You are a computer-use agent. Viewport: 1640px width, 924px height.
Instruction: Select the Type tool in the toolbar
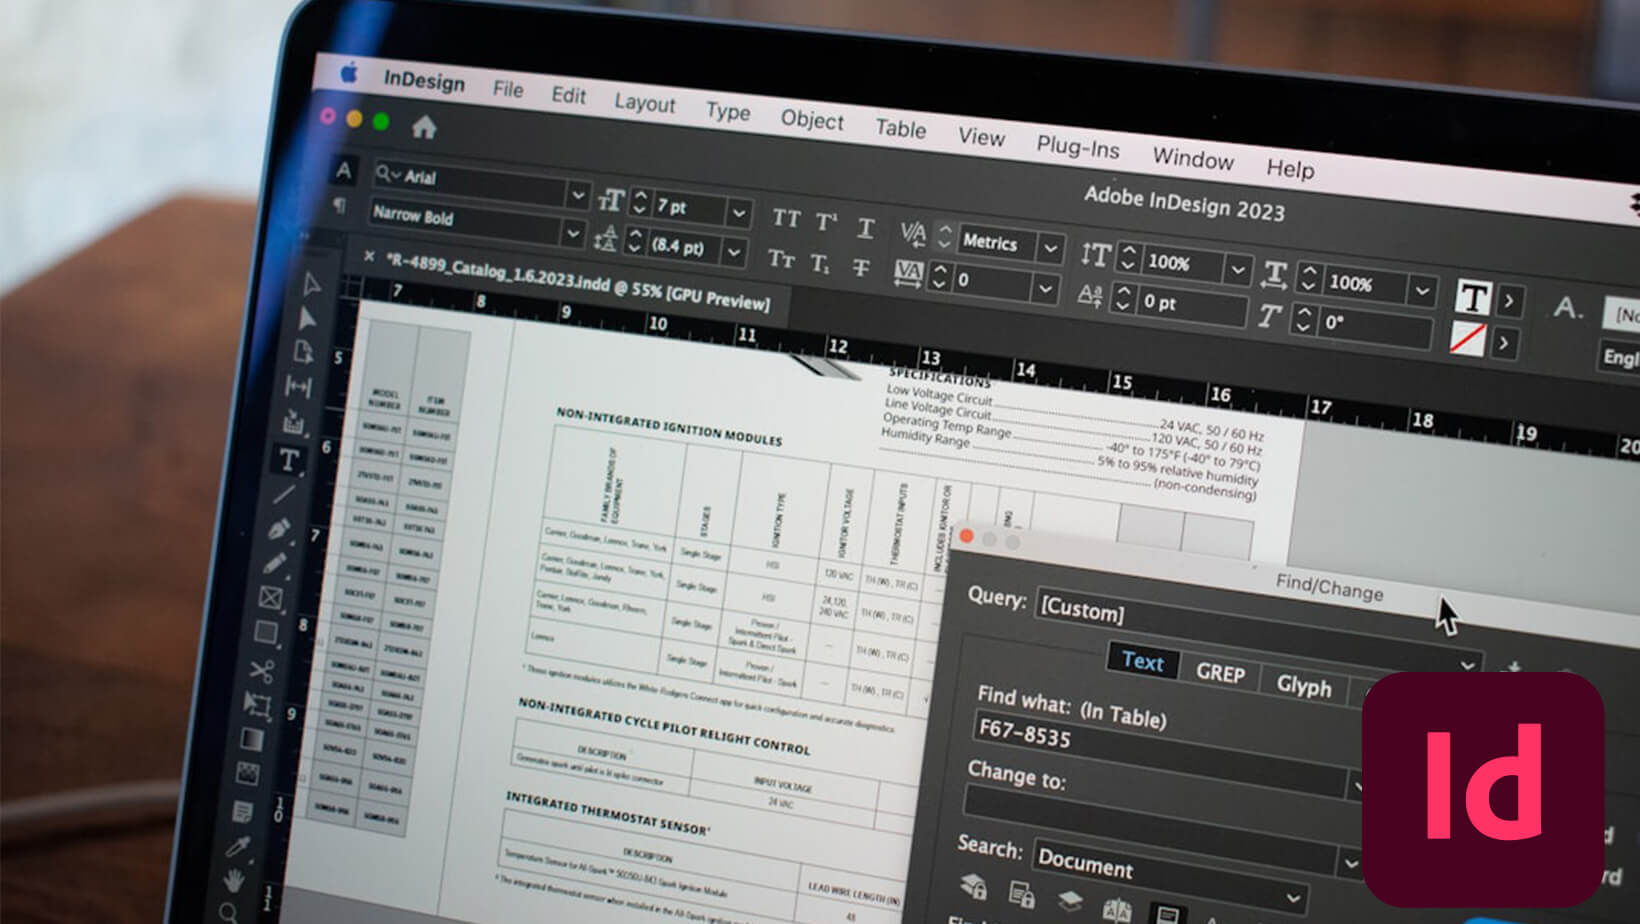click(x=288, y=460)
